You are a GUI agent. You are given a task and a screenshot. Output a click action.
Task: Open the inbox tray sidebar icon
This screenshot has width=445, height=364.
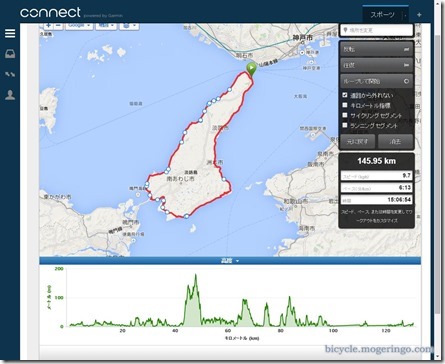tap(10, 54)
